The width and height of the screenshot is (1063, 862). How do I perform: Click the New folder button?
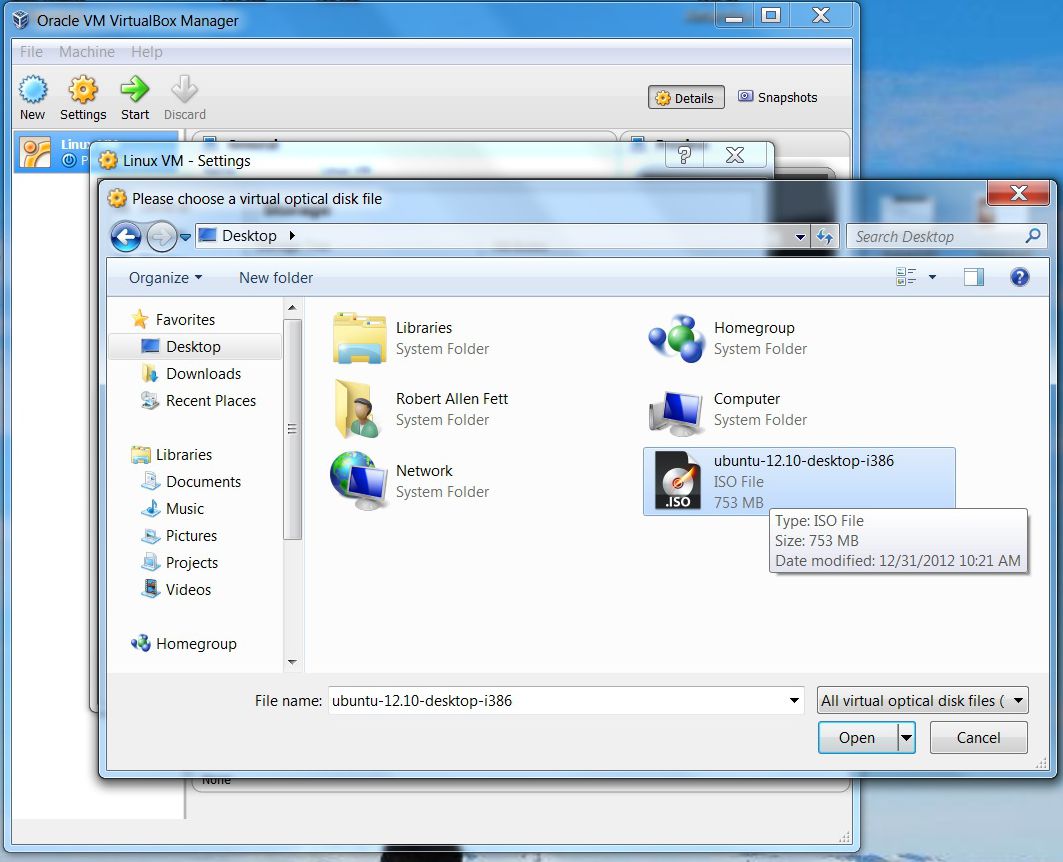[x=276, y=278]
